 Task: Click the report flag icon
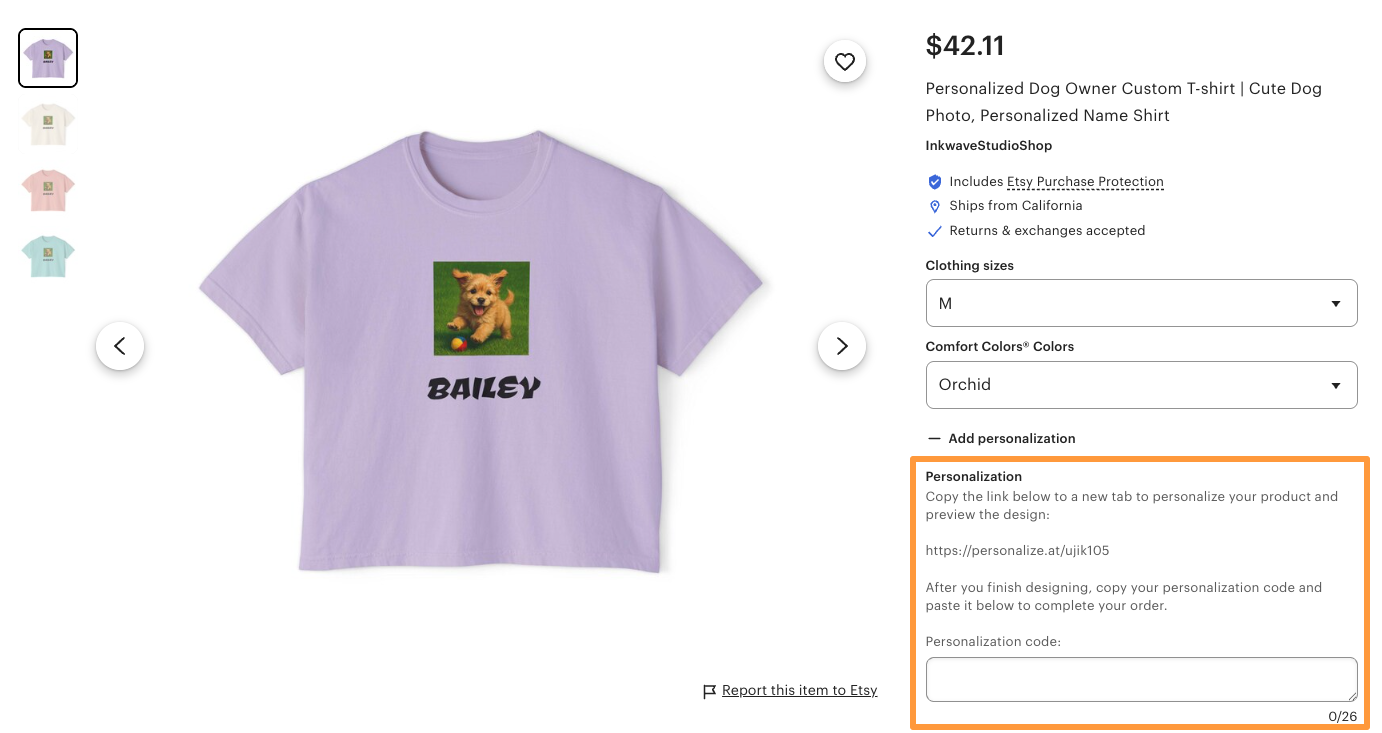tap(710, 690)
